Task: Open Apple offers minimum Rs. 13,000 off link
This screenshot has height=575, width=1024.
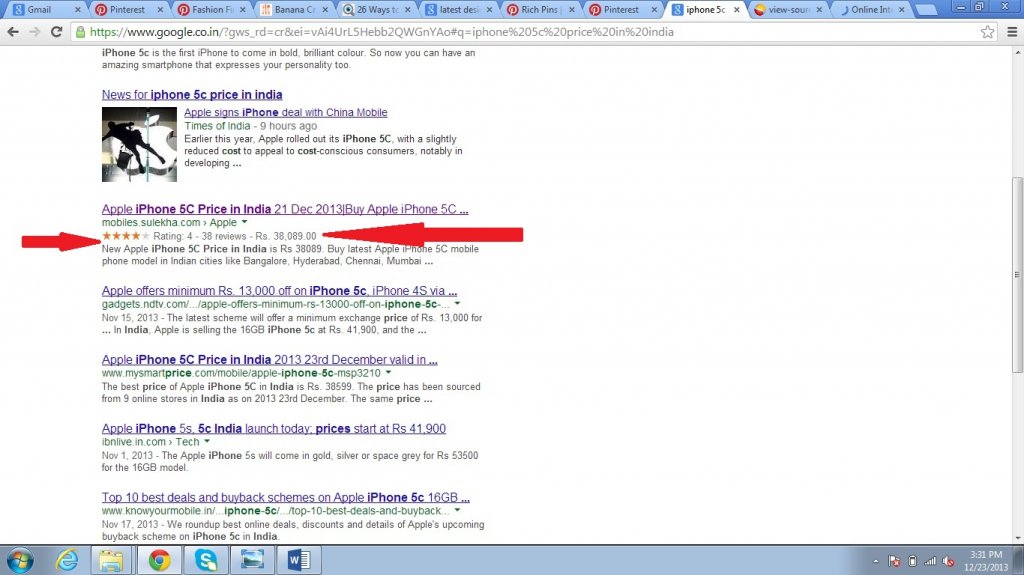Action: point(279,291)
